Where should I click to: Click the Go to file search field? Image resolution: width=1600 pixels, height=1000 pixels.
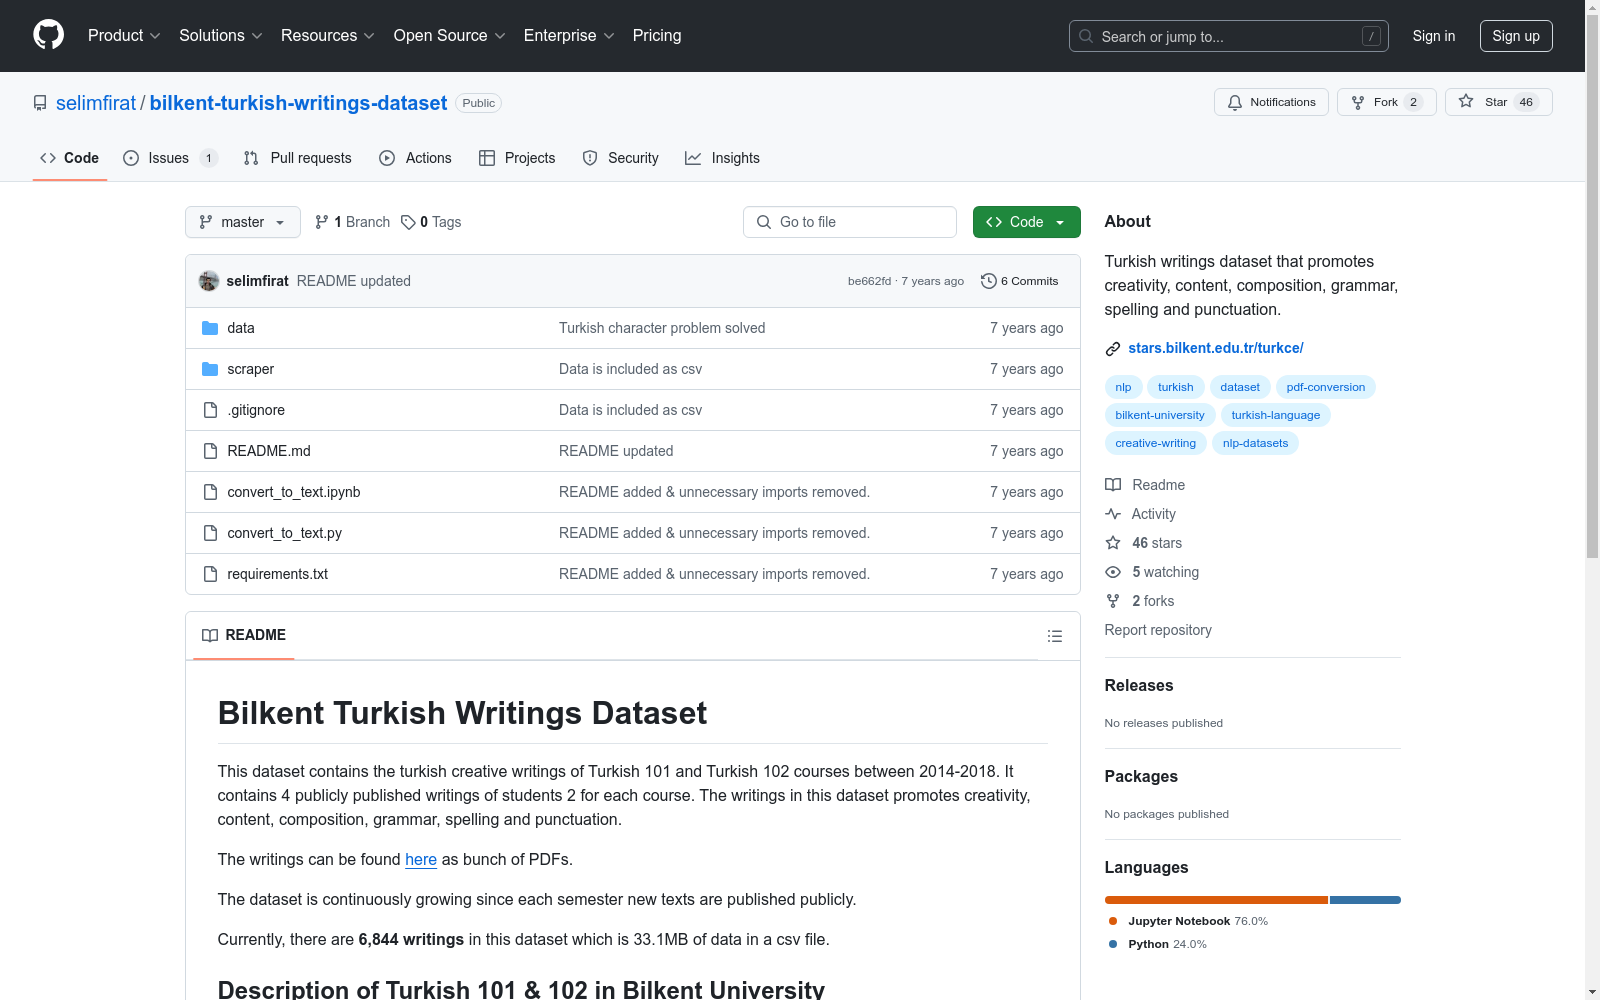point(850,222)
